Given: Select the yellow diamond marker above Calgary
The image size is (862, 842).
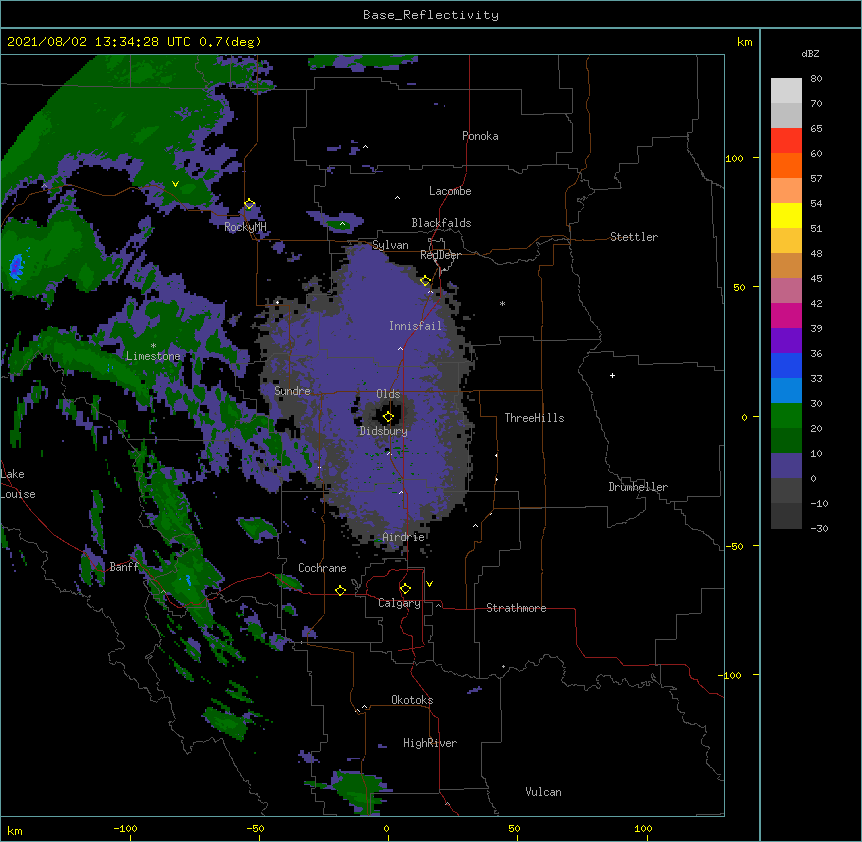Looking at the screenshot, I should pos(405,589).
